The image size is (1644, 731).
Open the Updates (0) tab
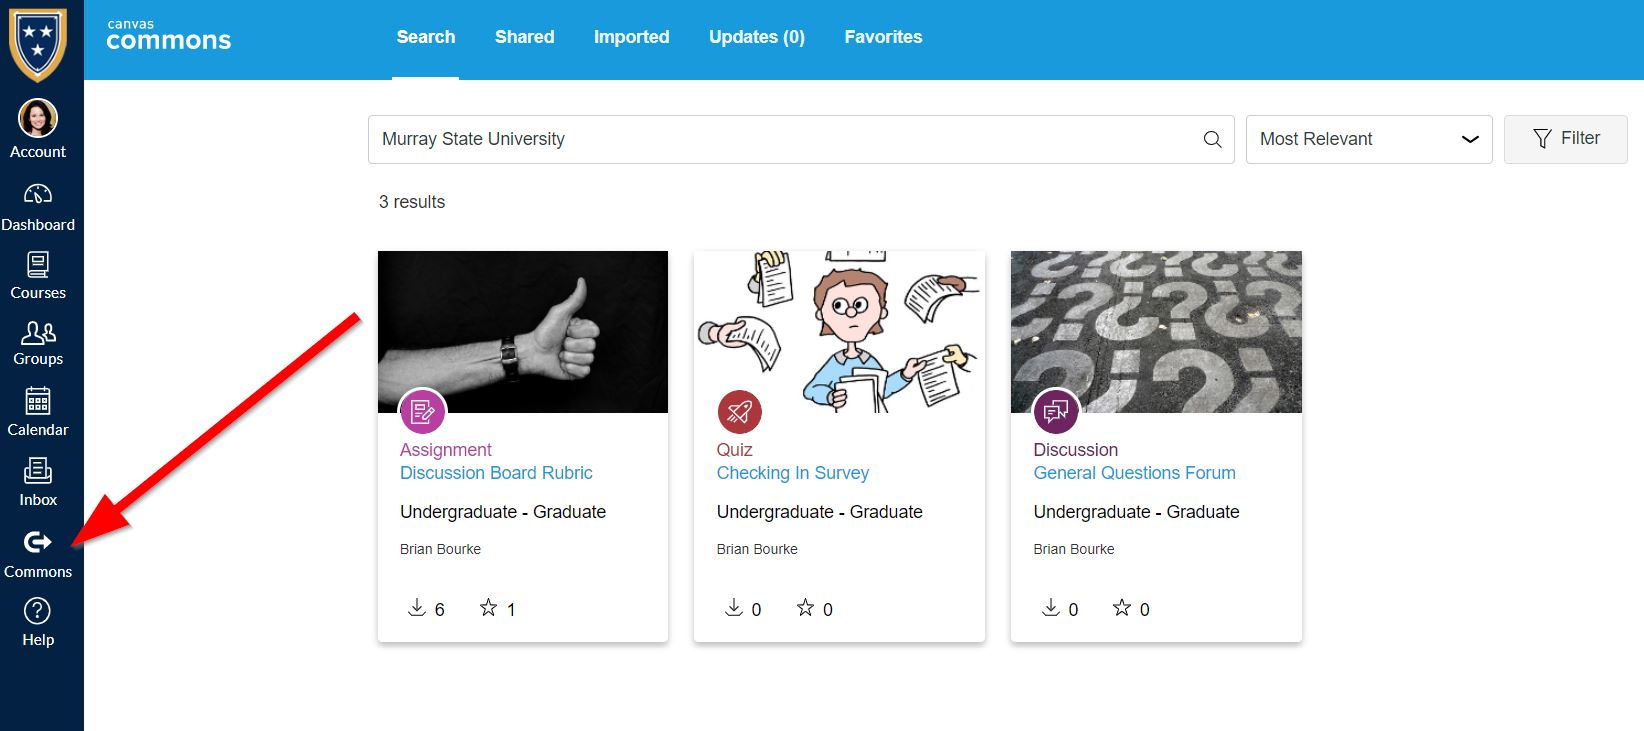pyautogui.click(x=757, y=37)
